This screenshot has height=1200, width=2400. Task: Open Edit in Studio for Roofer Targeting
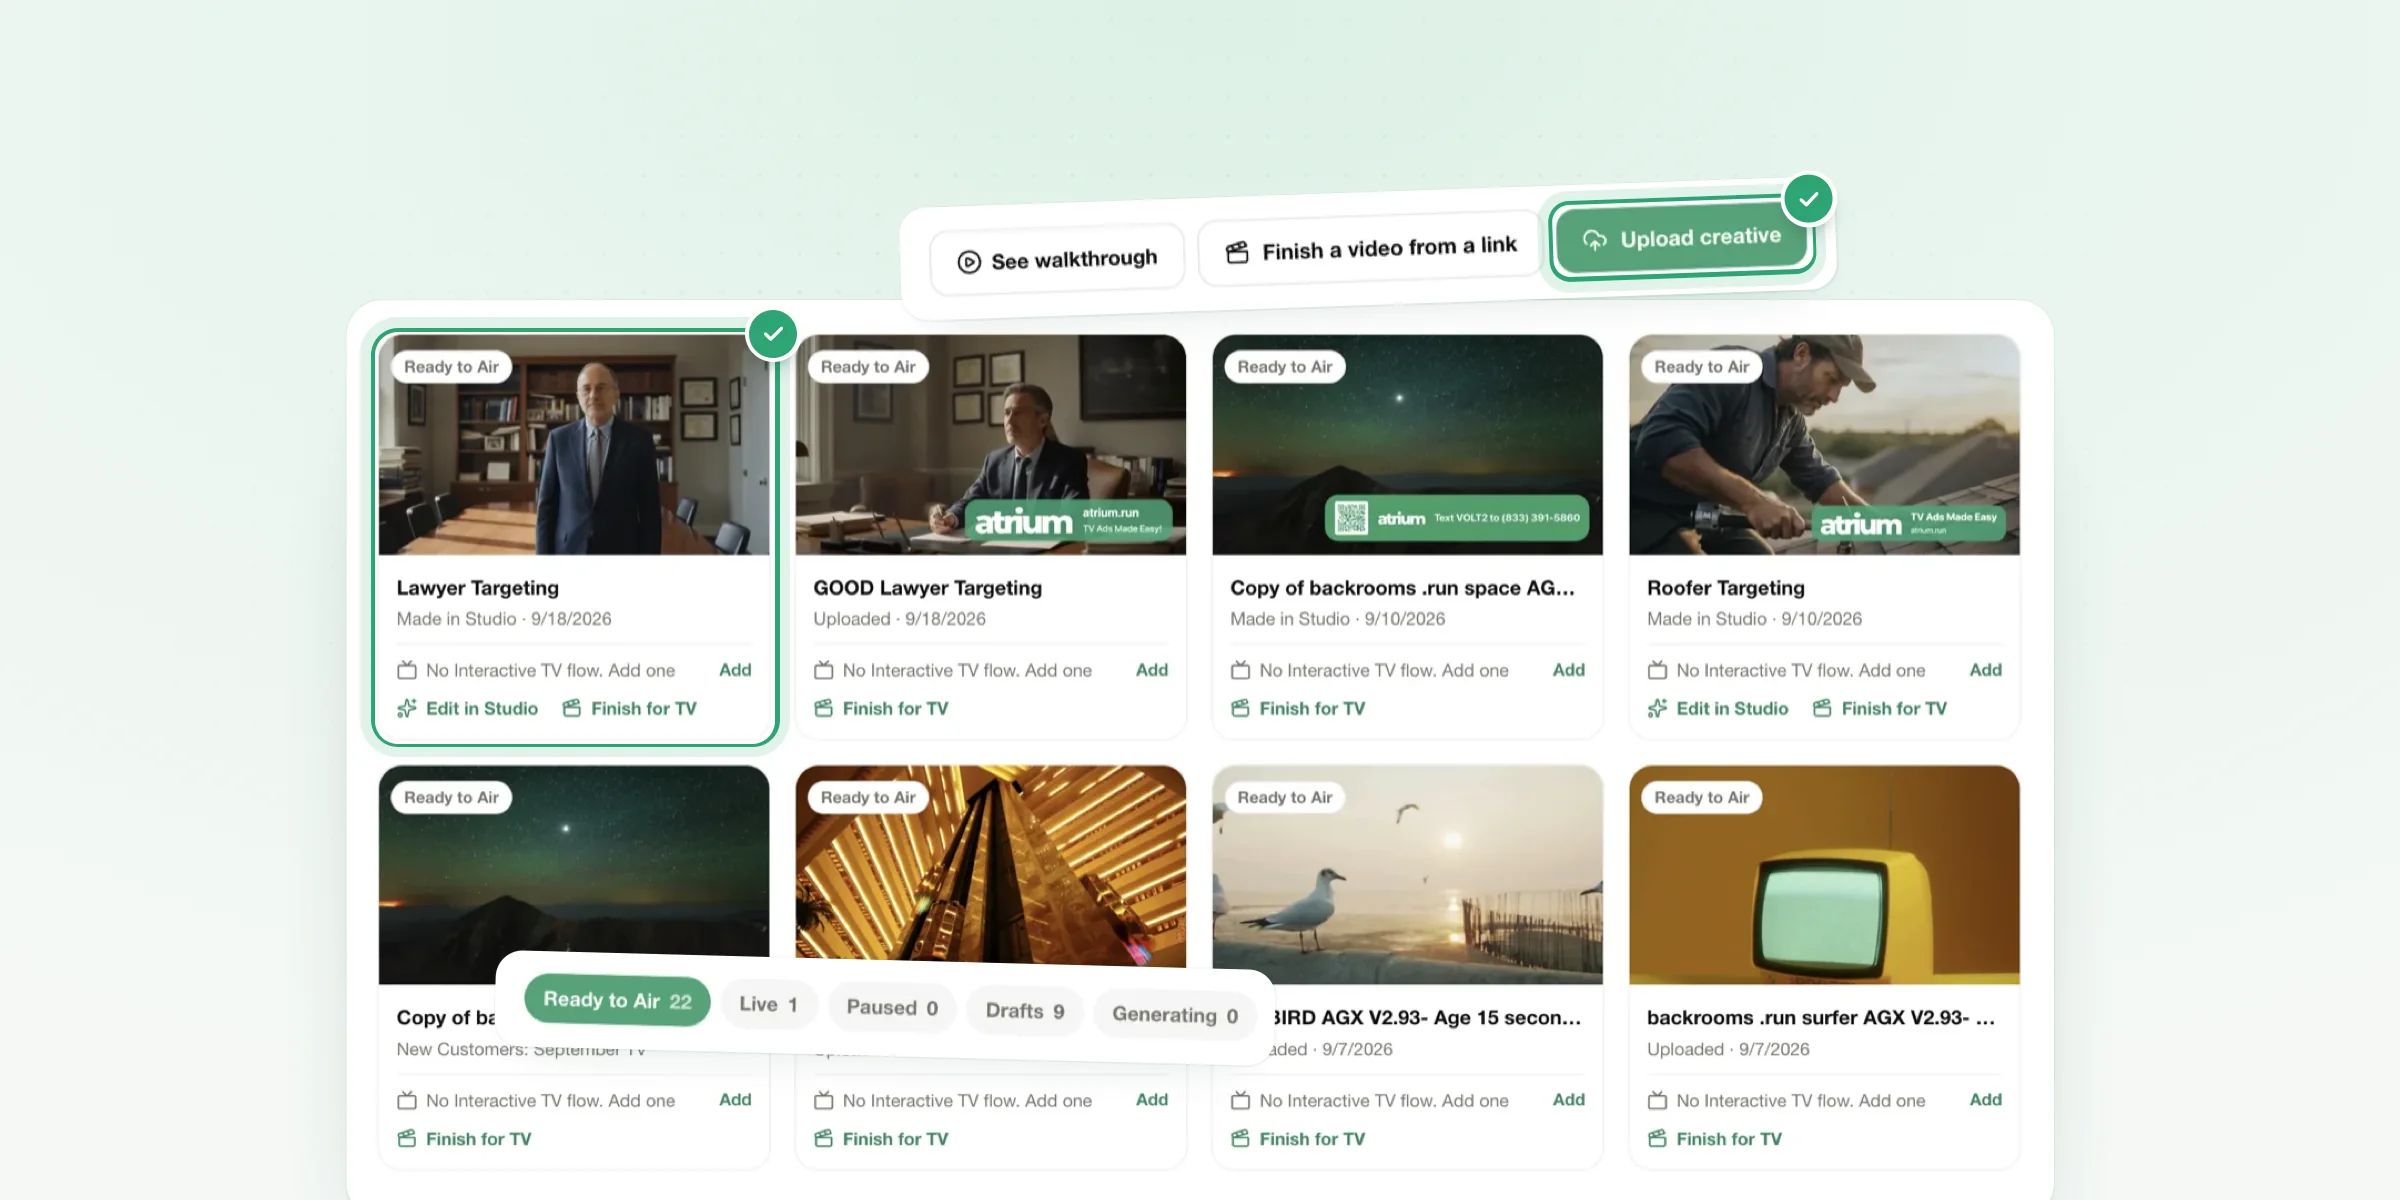pos(1718,708)
